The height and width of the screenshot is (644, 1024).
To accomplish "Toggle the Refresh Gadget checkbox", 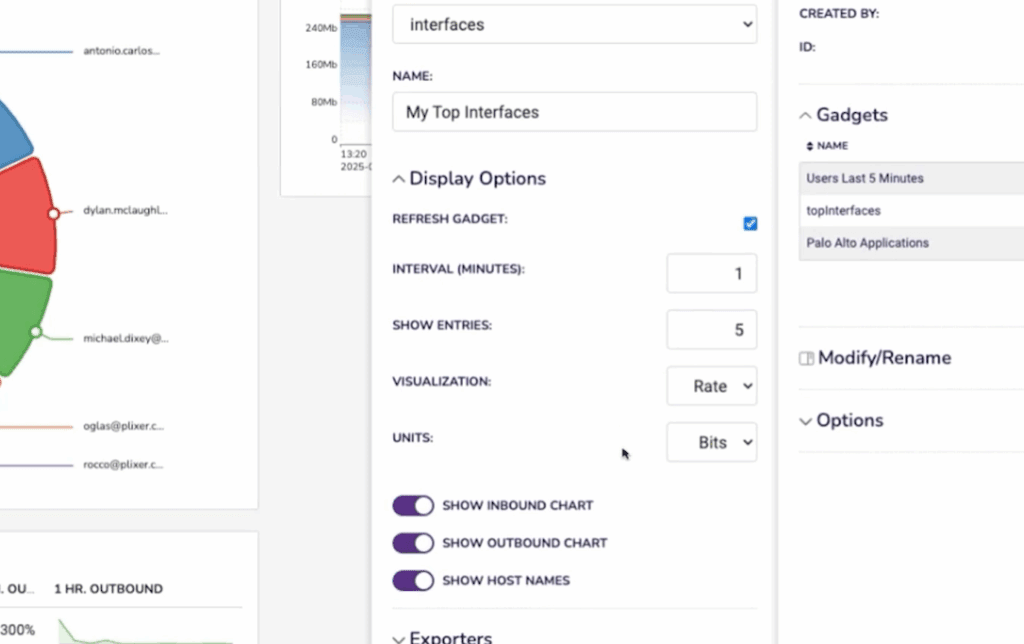I will [x=750, y=223].
